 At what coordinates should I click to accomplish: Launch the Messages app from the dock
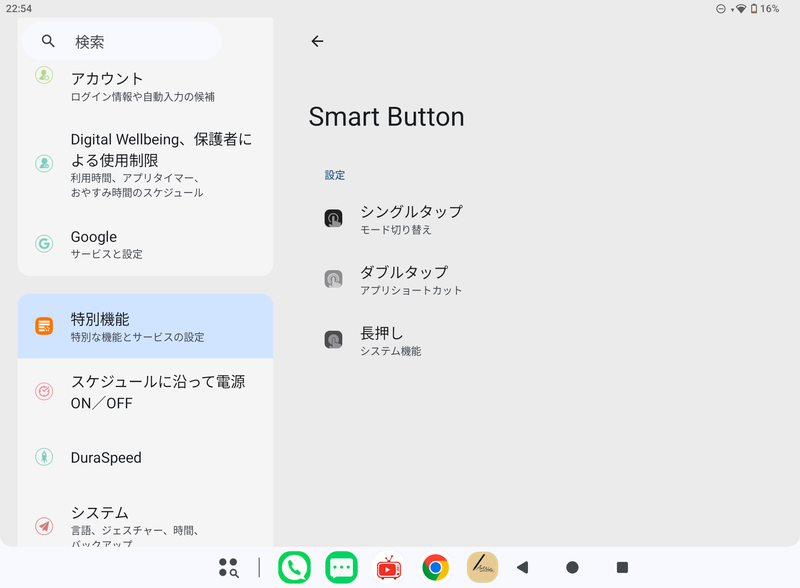click(x=341, y=567)
